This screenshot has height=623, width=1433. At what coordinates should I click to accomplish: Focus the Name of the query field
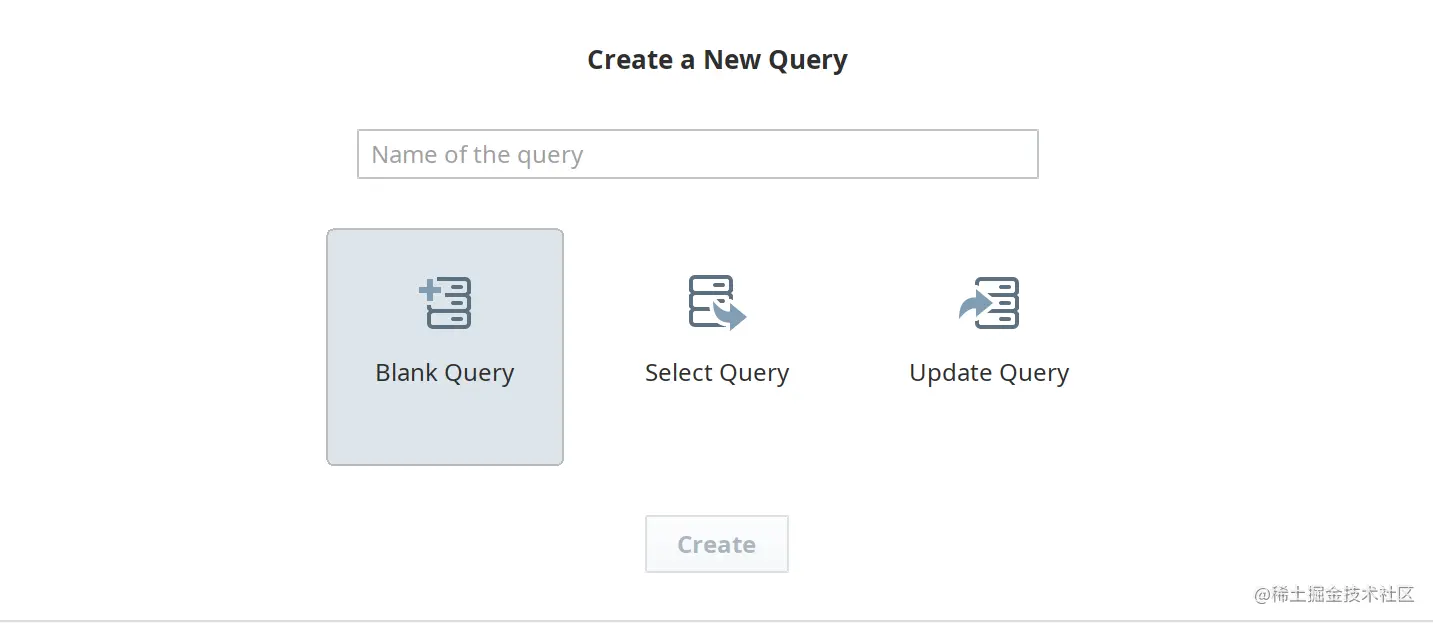(x=697, y=155)
